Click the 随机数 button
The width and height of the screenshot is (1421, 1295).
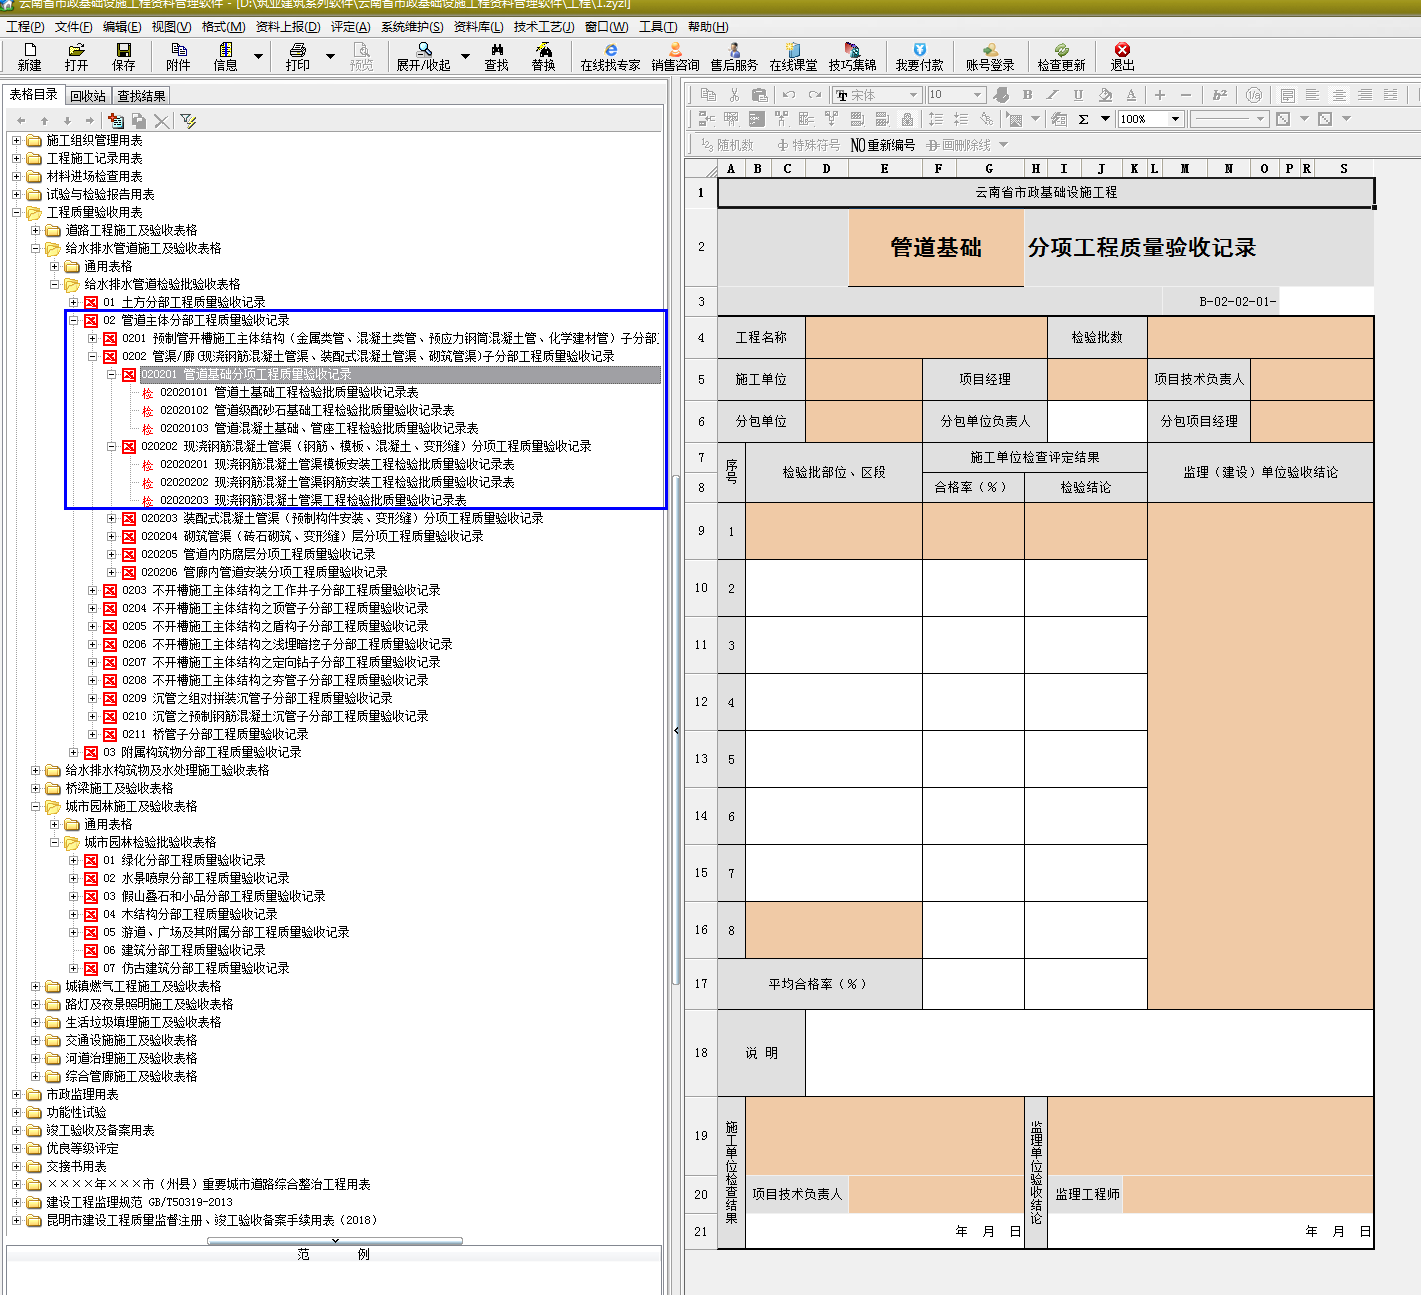(727, 145)
